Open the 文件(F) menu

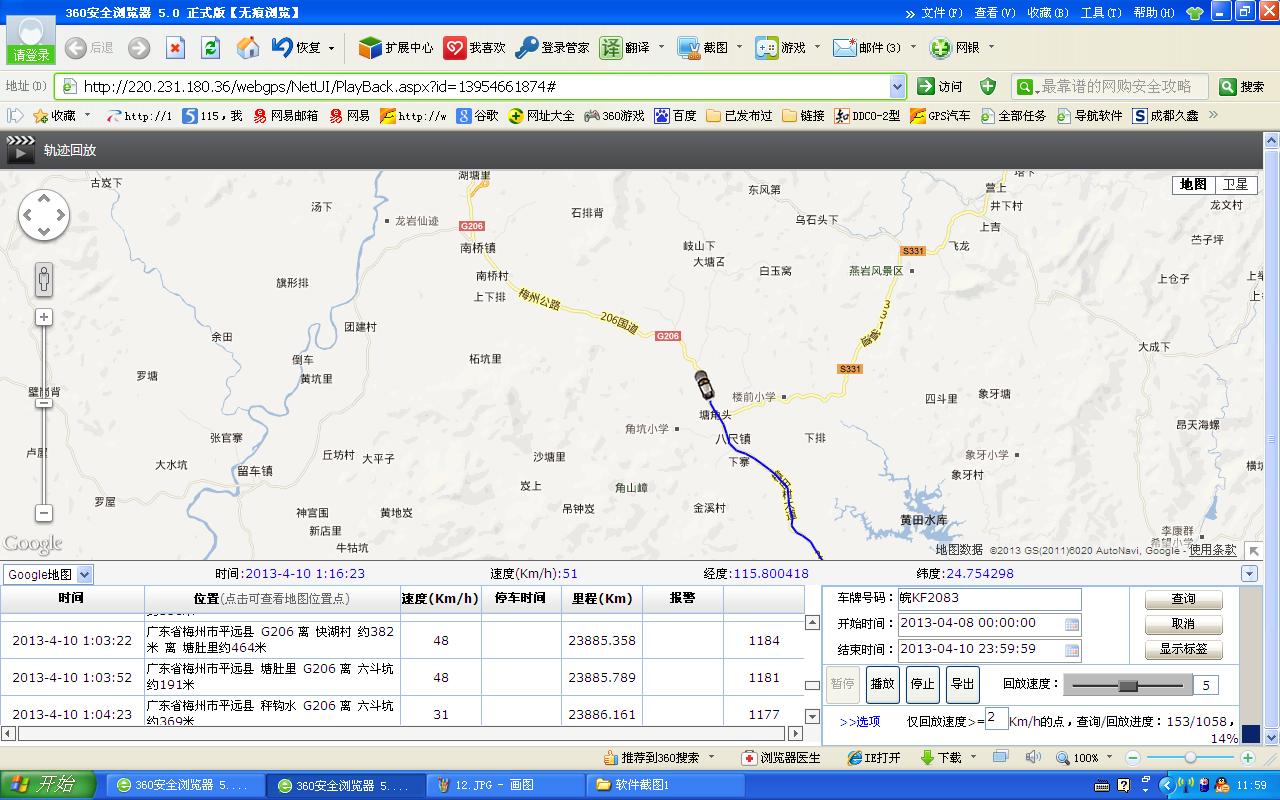click(942, 13)
